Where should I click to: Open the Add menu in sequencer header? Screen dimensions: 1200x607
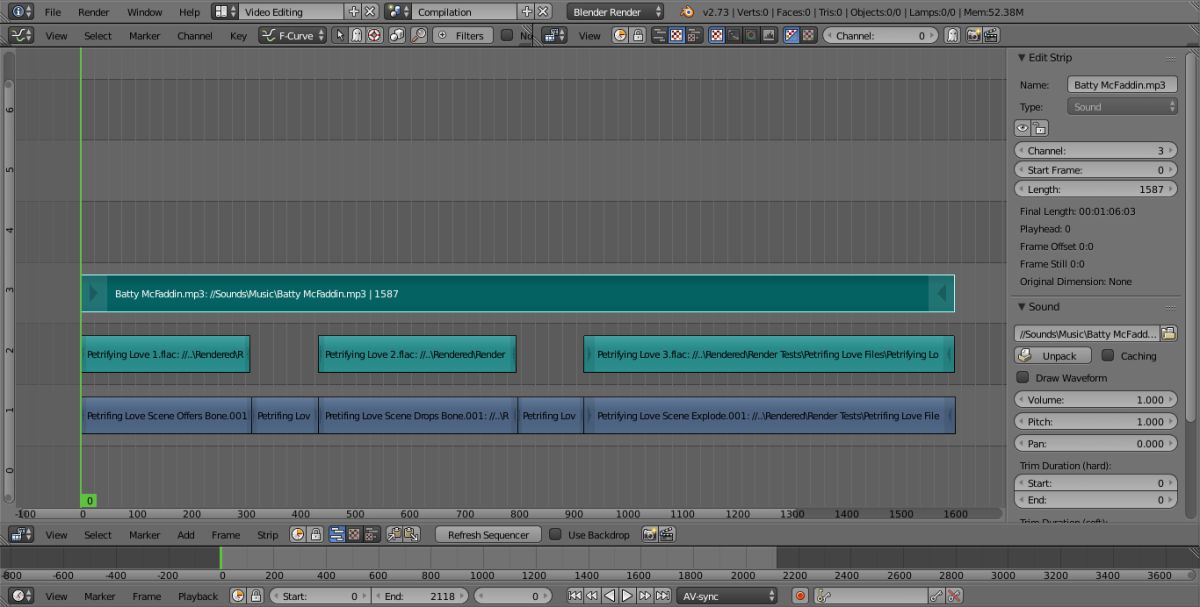[x=186, y=535]
